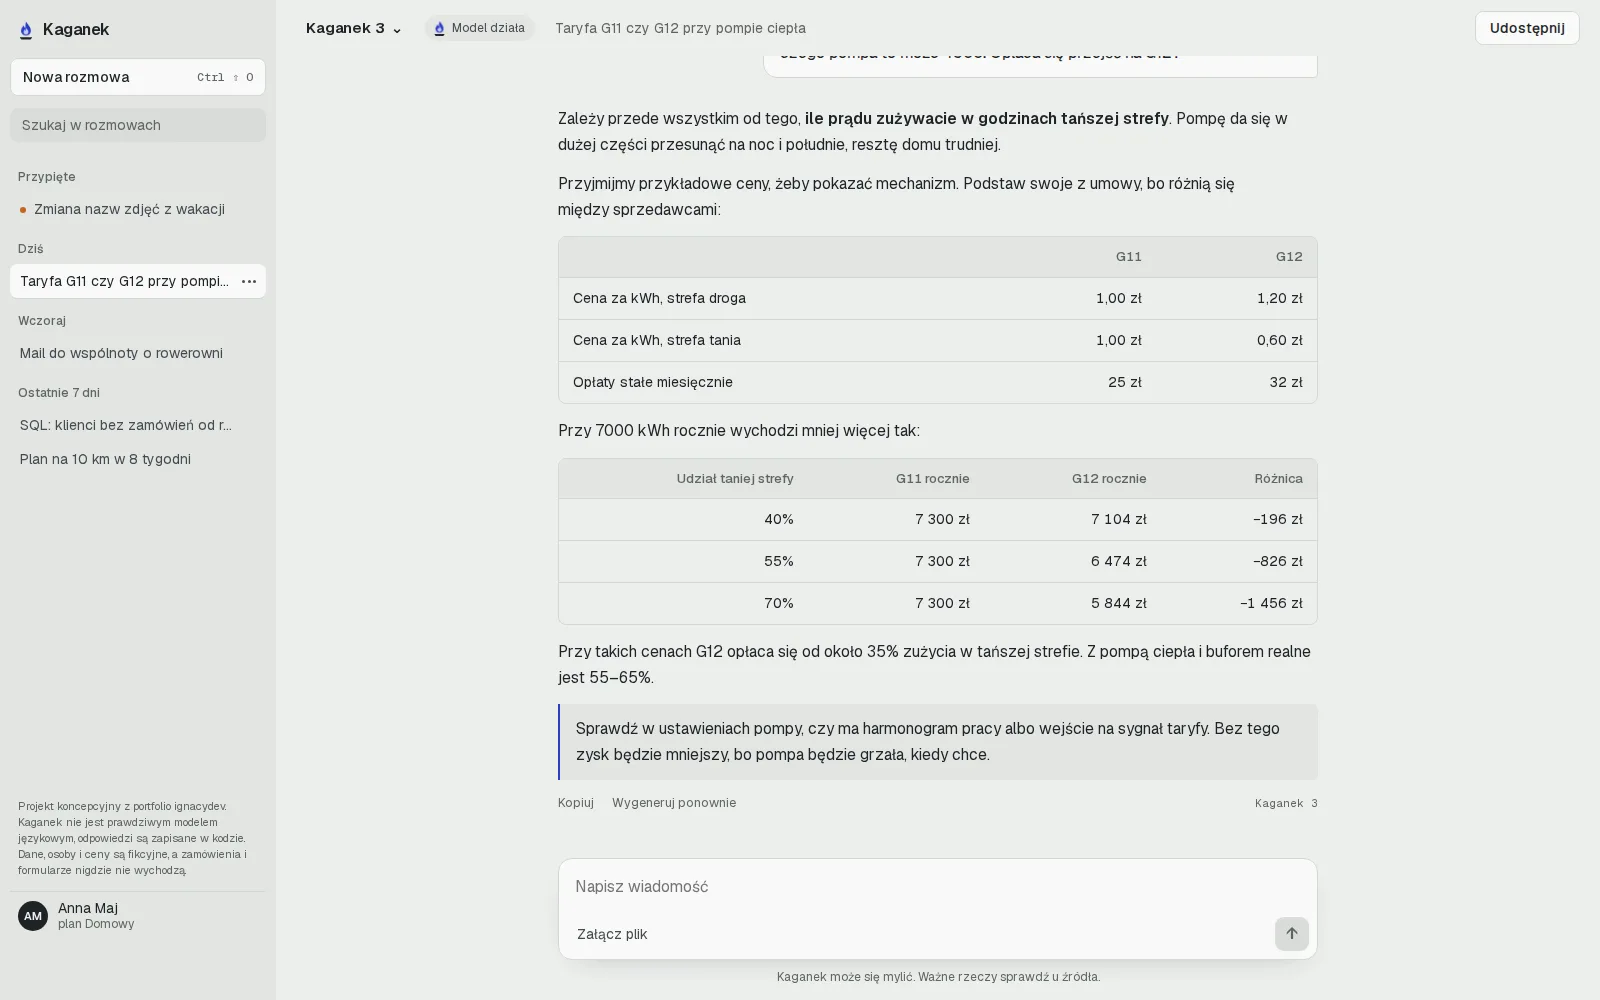The image size is (1600, 1000).
Task: Click Wygeneruj ponownie
Action: click(674, 803)
